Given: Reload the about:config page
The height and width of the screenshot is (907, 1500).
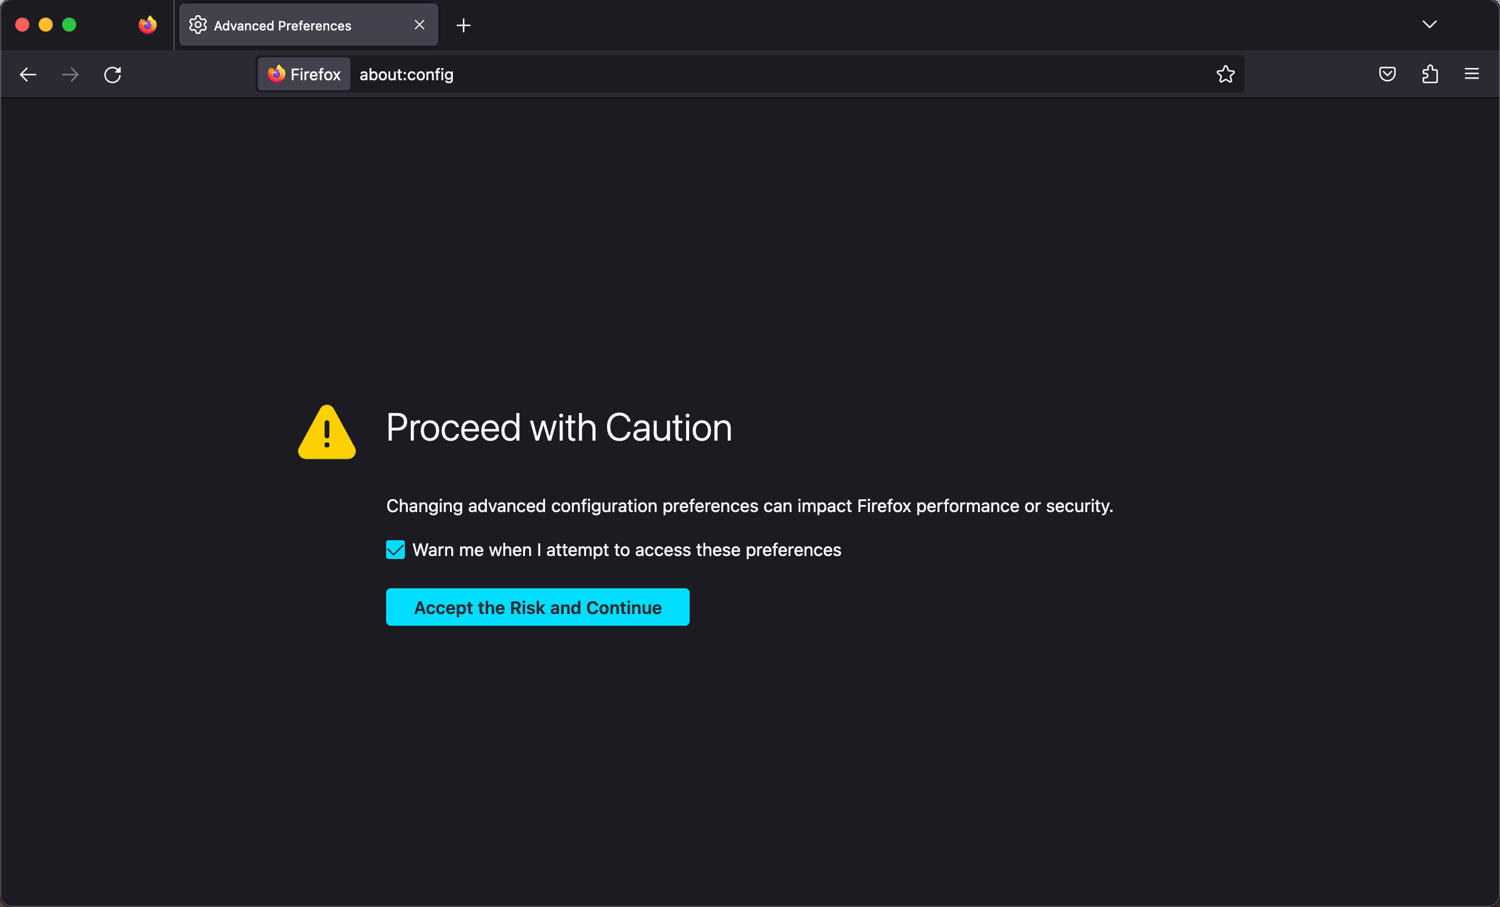Looking at the screenshot, I should 113,74.
